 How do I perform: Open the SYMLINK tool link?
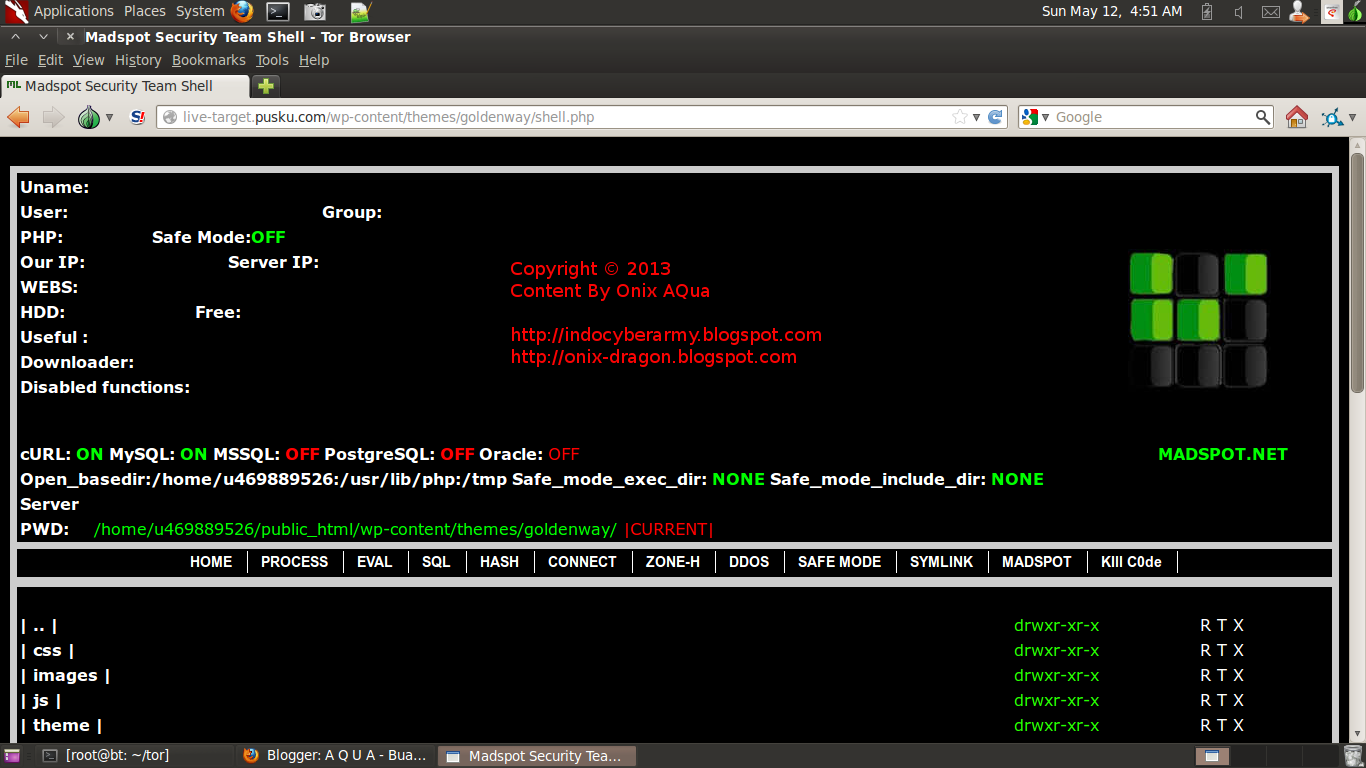click(941, 562)
